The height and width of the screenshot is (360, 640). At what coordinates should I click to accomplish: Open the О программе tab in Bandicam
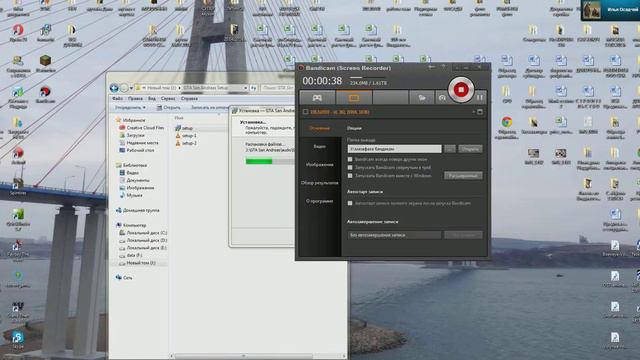[x=319, y=201]
